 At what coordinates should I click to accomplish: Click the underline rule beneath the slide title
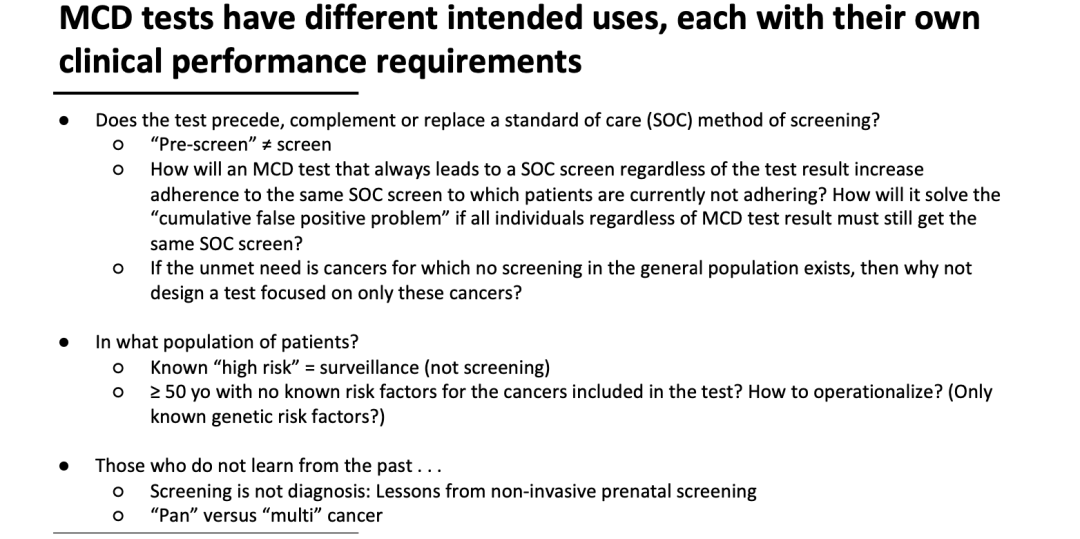tap(206, 92)
